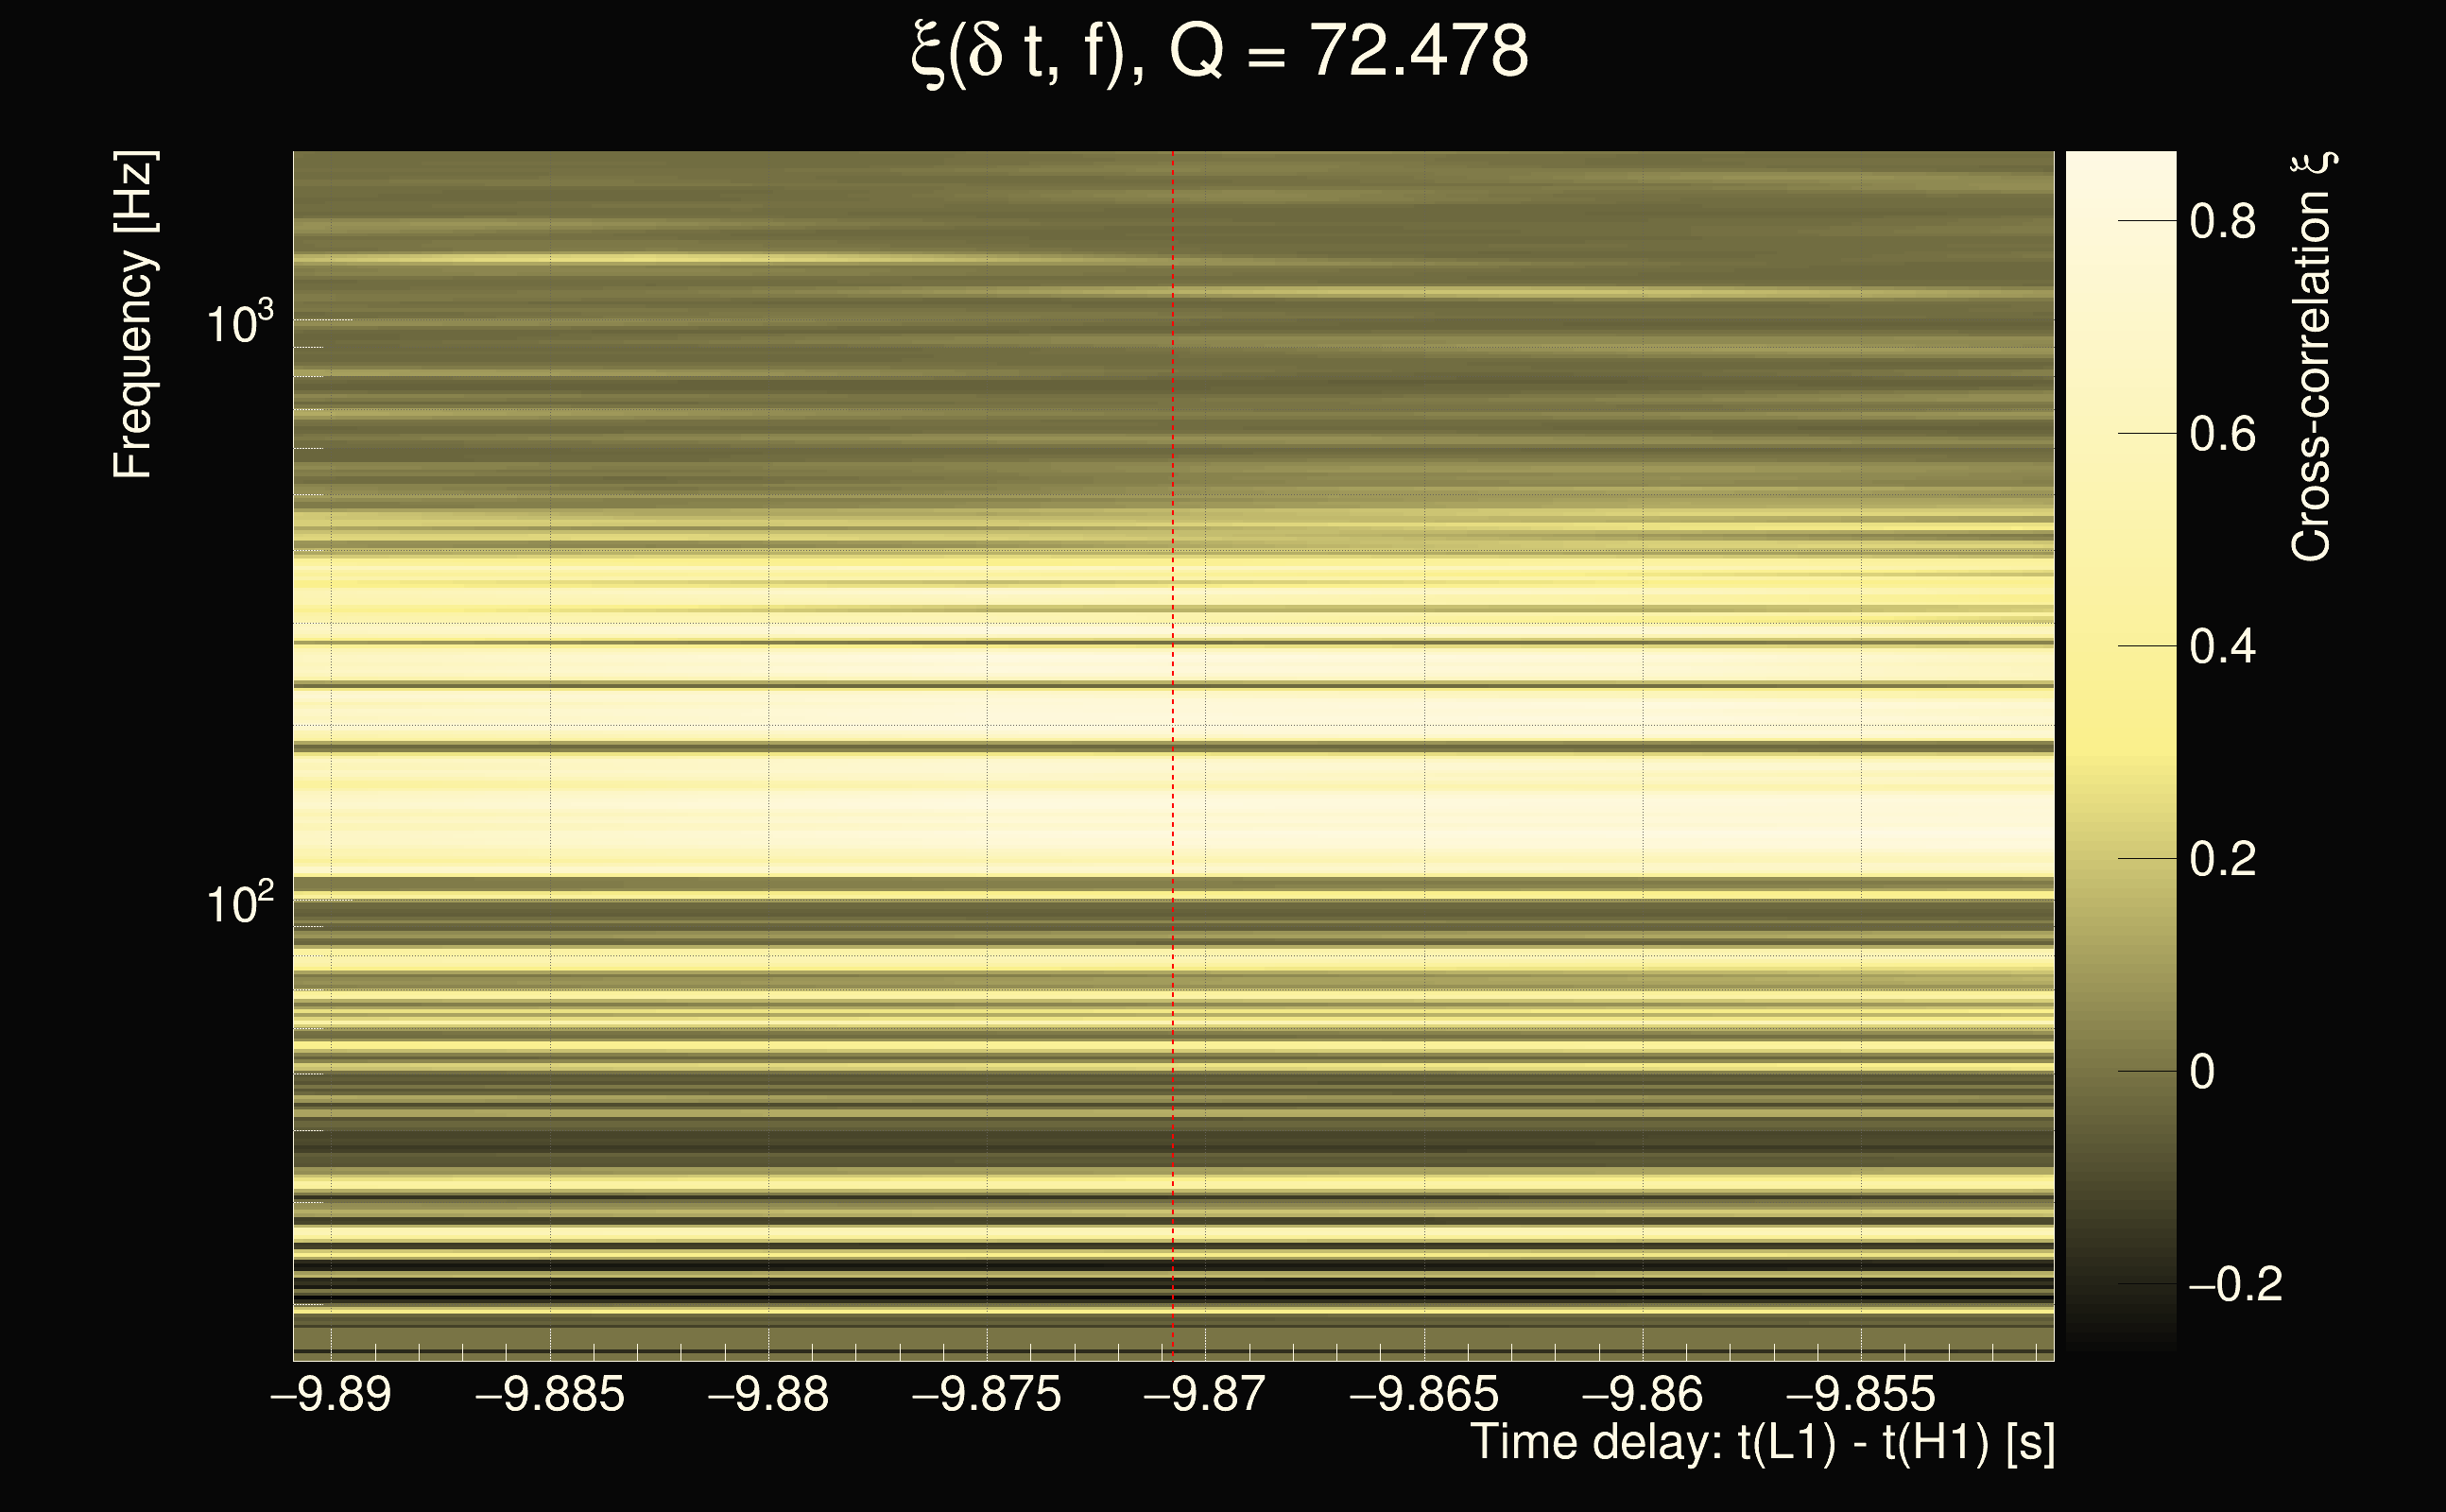Click the 10³ frequency tick label
The width and height of the screenshot is (2446, 1512).
(238, 323)
